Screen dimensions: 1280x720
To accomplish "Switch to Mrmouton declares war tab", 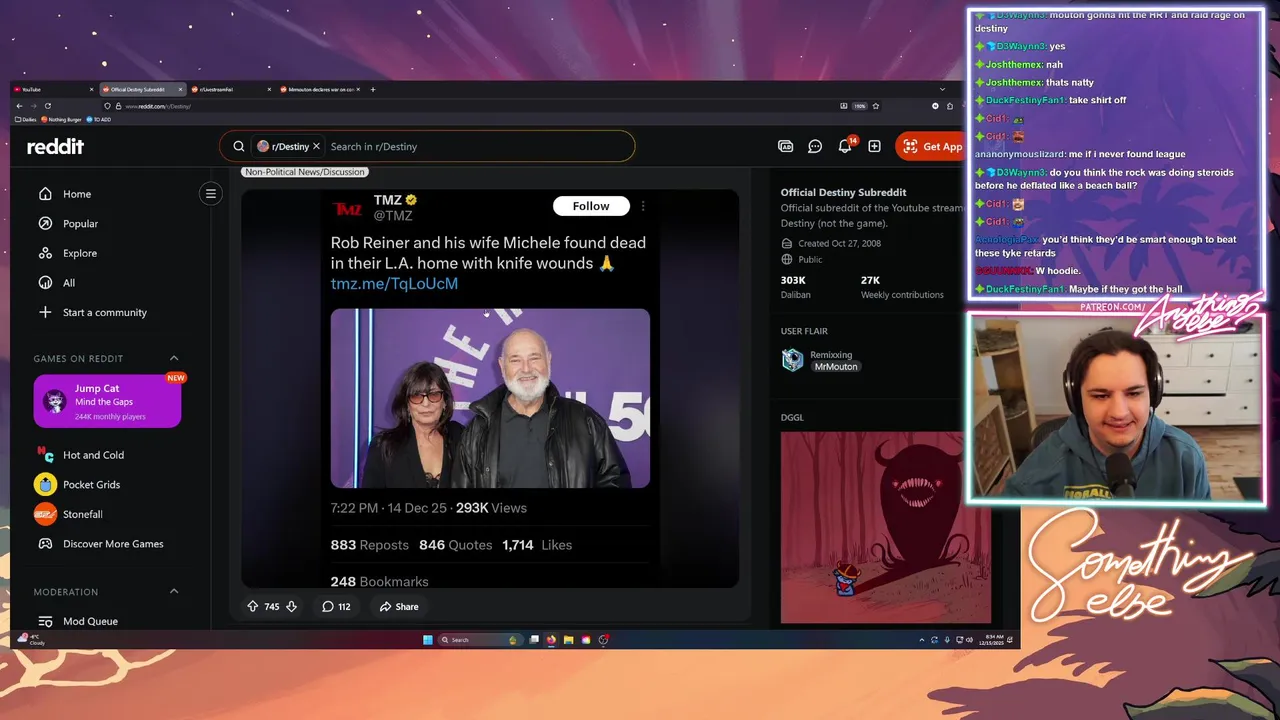I will [320, 89].
